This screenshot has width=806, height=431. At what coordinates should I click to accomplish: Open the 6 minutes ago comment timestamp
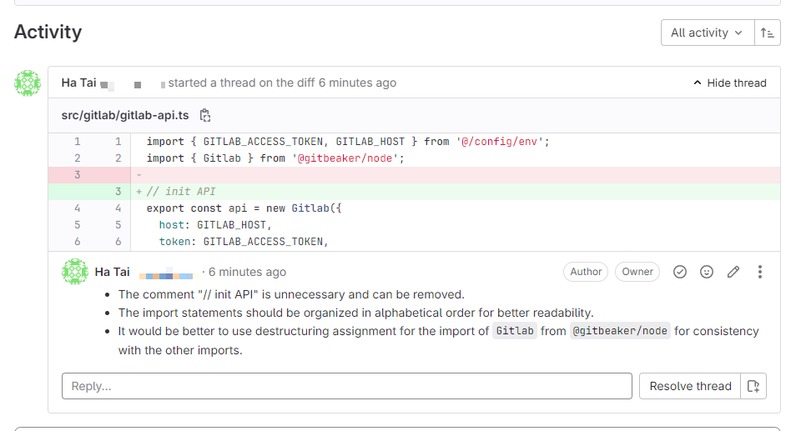click(x=247, y=272)
